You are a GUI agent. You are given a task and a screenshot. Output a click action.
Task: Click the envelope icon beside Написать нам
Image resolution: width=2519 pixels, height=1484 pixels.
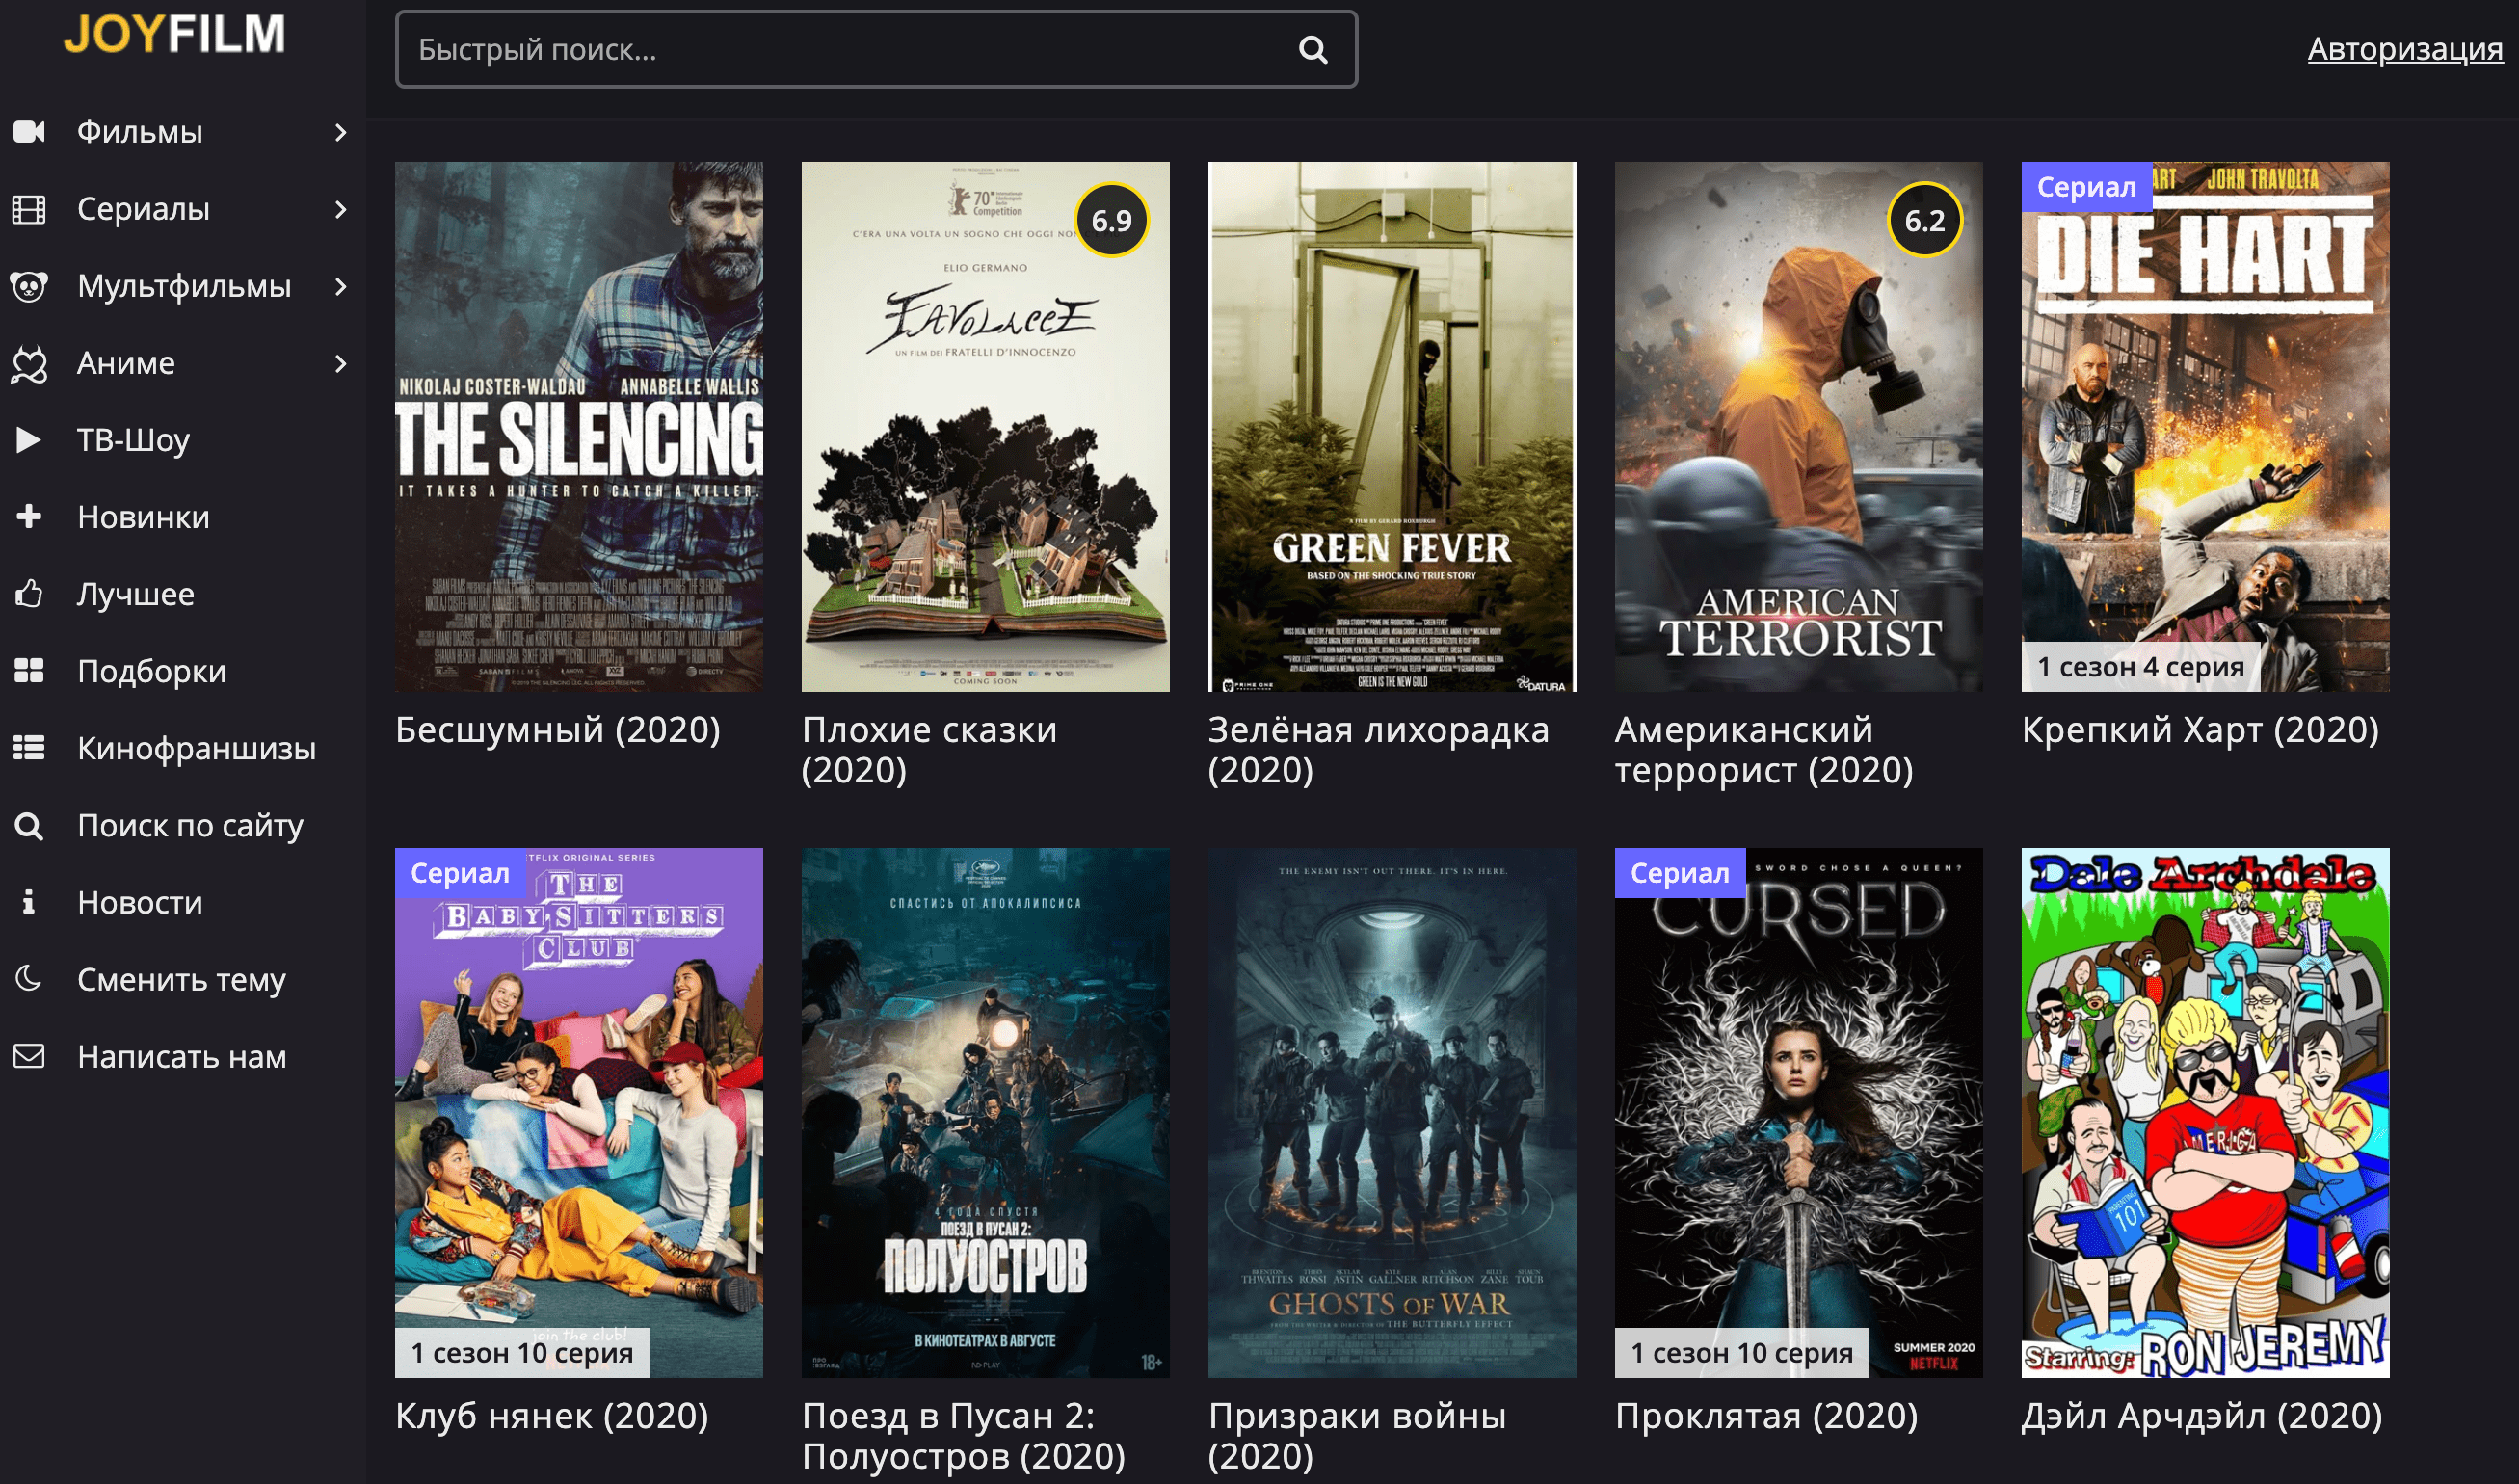click(29, 1056)
